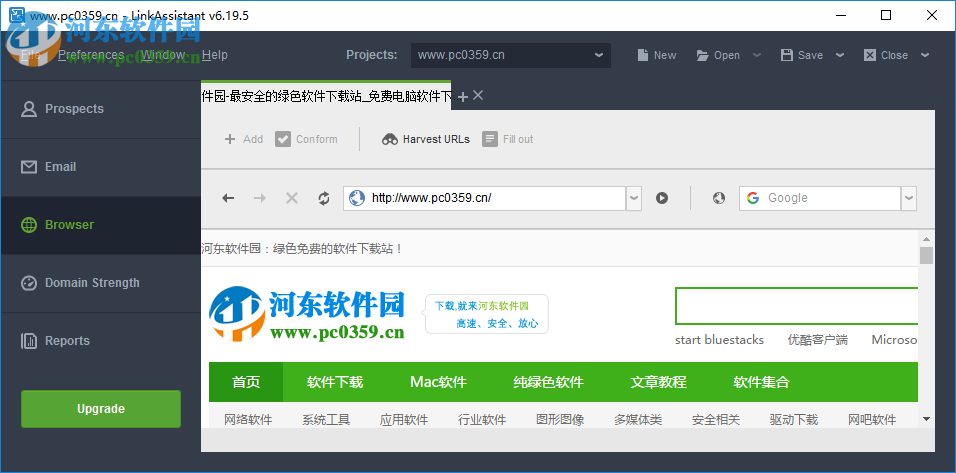956x473 pixels.
Task: Click the Go play arrow button
Action: [x=662, y=198]
